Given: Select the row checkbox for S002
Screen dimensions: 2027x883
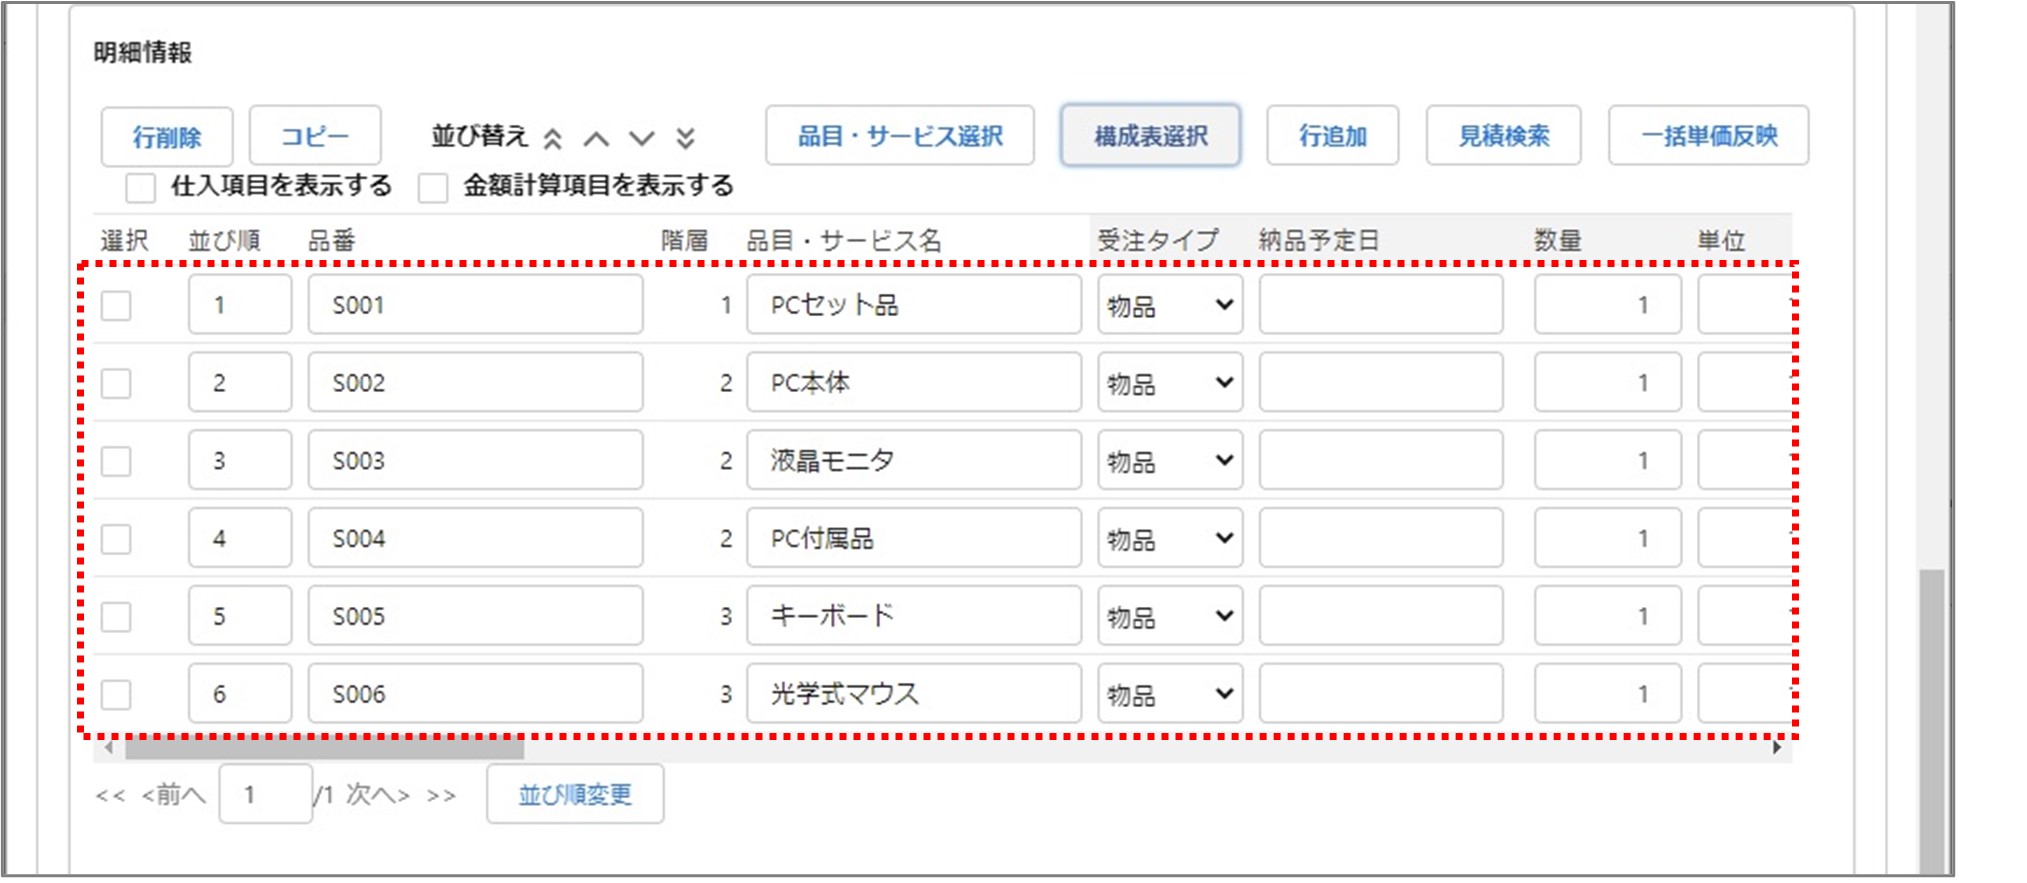Looking at the screenshot, I should click(x=116, y=383).
